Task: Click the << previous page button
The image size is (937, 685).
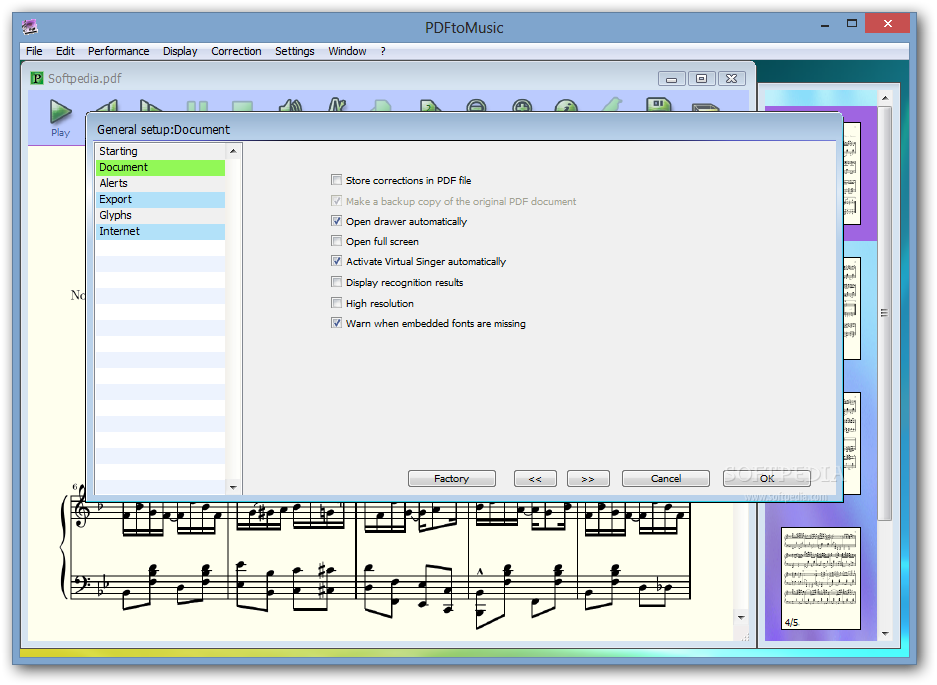Action: (535, 478)
